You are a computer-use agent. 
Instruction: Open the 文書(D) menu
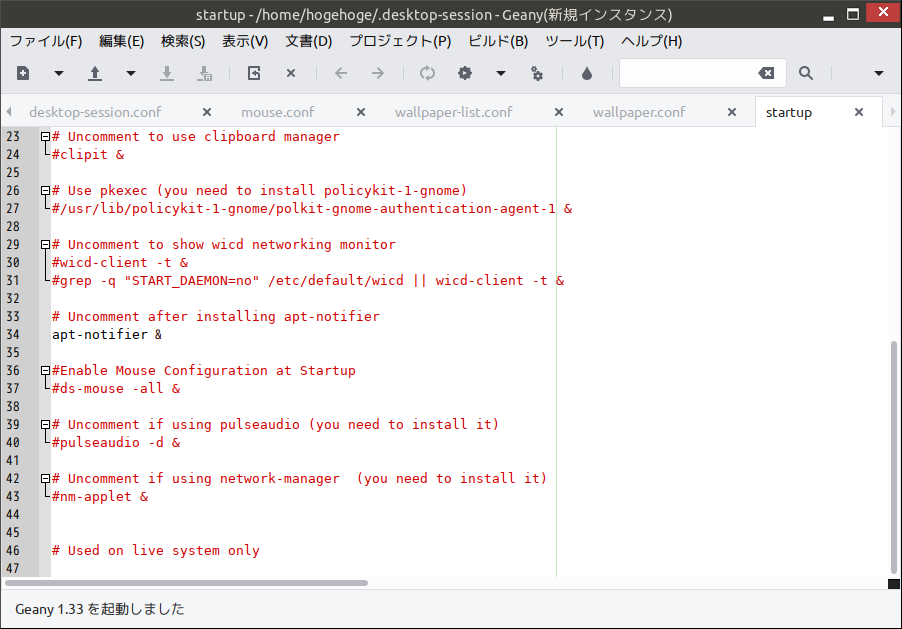(x=309, y=41)
